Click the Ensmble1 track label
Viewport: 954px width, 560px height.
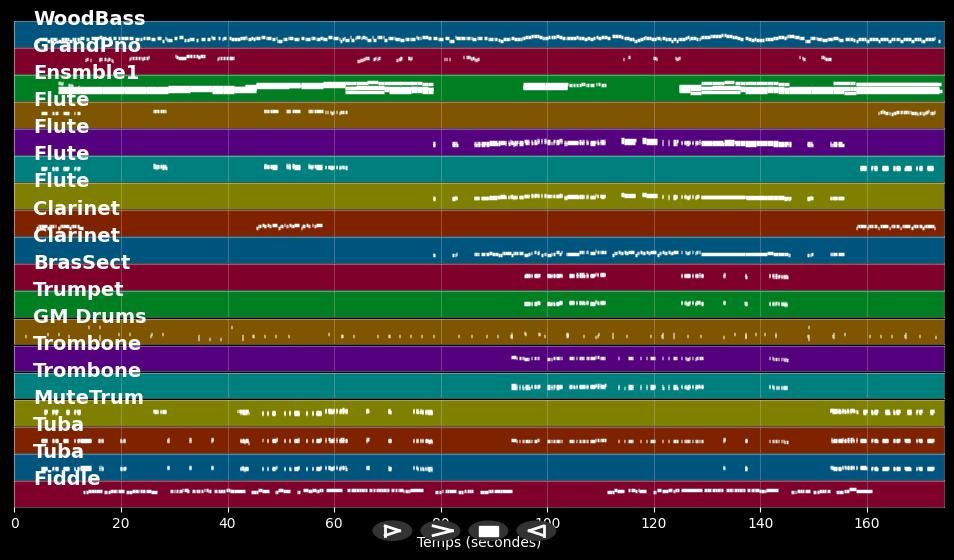coord(86,73)
